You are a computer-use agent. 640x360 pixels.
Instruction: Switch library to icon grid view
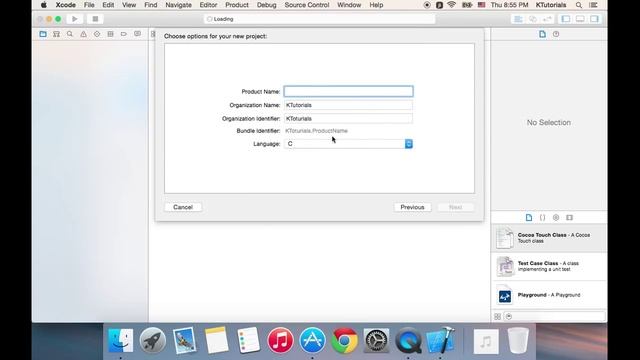point(498,317)
